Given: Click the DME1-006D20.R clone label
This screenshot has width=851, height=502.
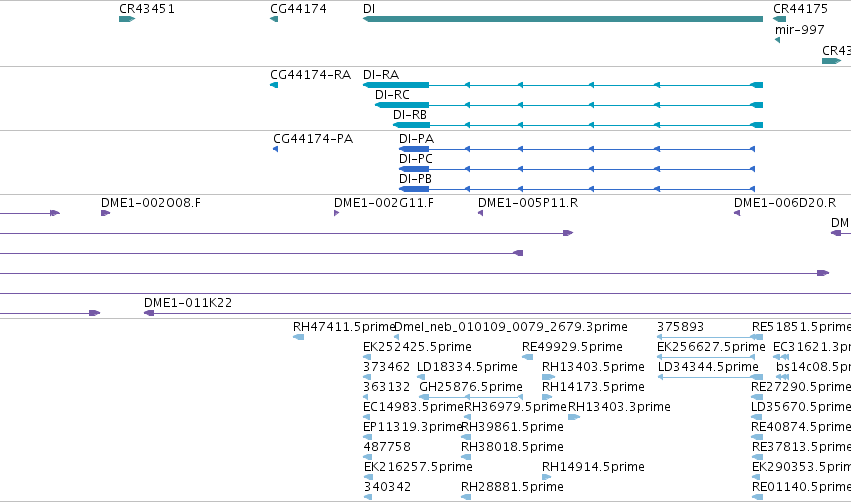Looking at the screenshot, I should (x=785, y=202).
